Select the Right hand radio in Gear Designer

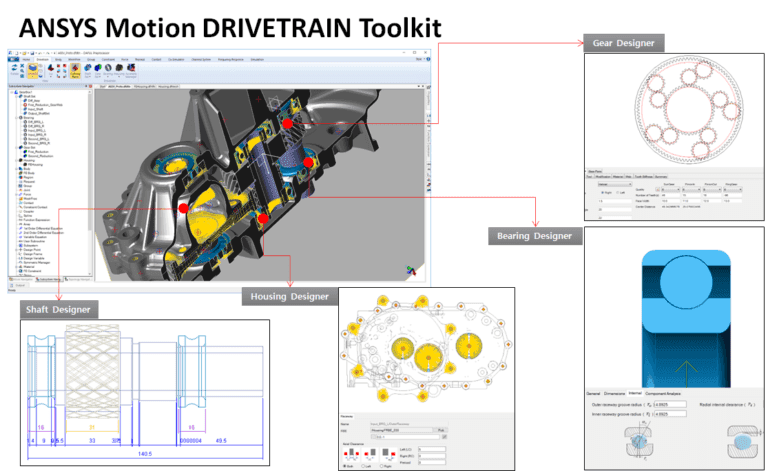pyautogui.click(x=602, y=192)
